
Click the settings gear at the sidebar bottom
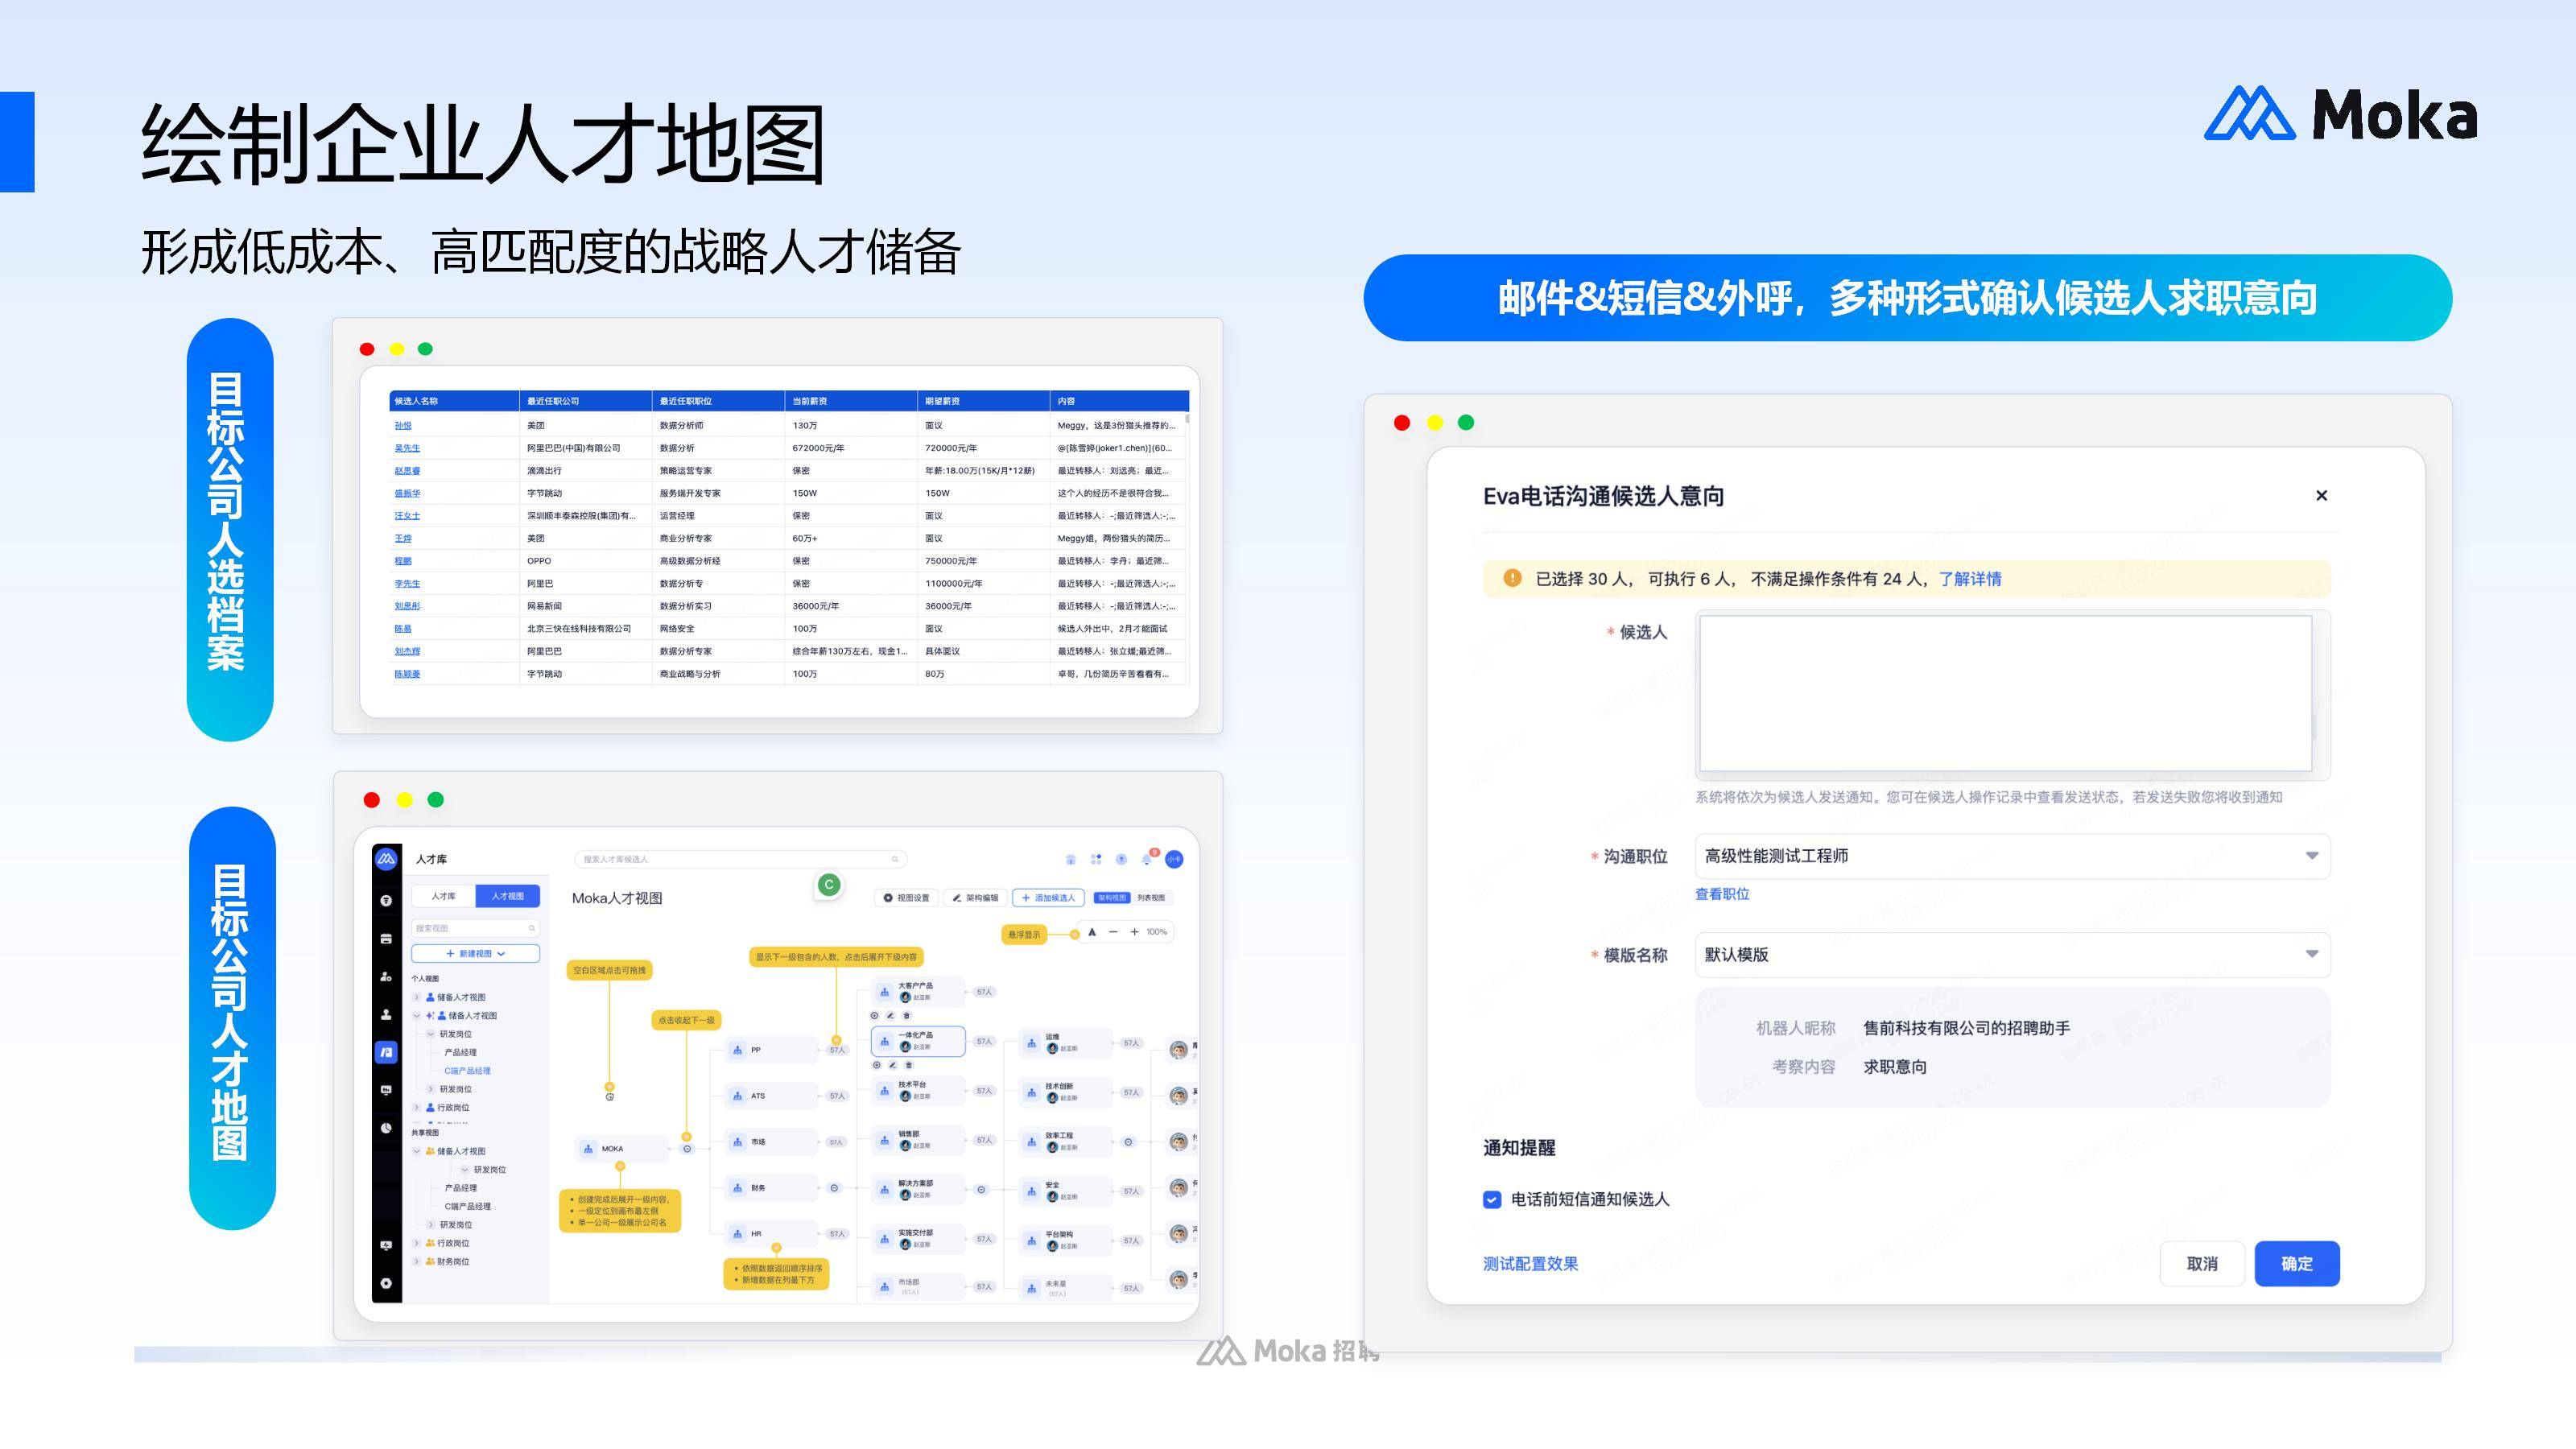tap(386, 1283)
